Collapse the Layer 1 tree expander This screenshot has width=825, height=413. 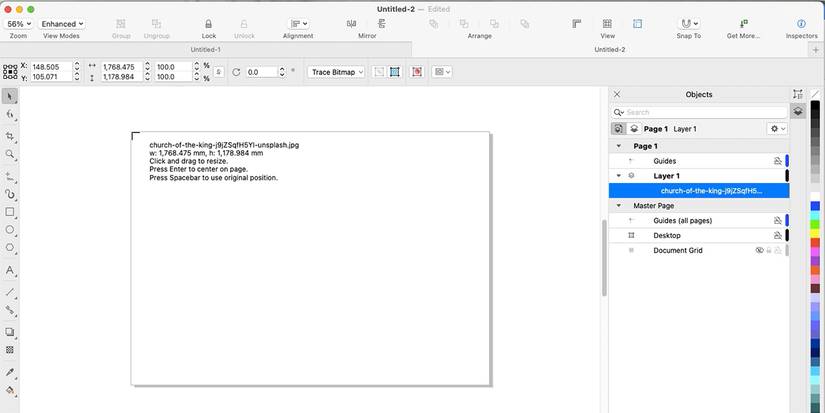point(619,176)
